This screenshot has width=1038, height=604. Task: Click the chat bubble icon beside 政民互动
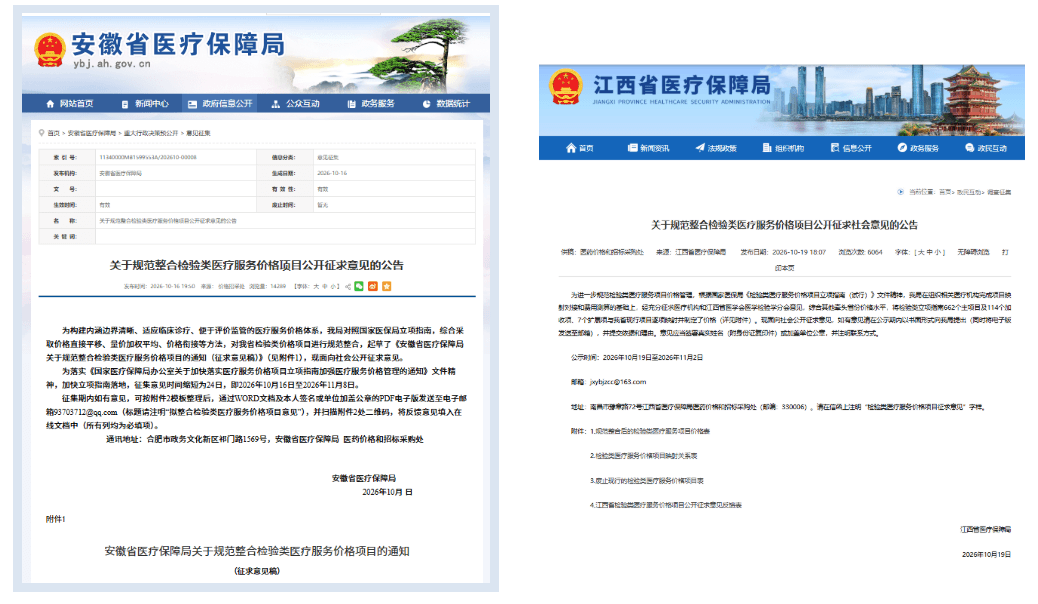click(970, 148)
